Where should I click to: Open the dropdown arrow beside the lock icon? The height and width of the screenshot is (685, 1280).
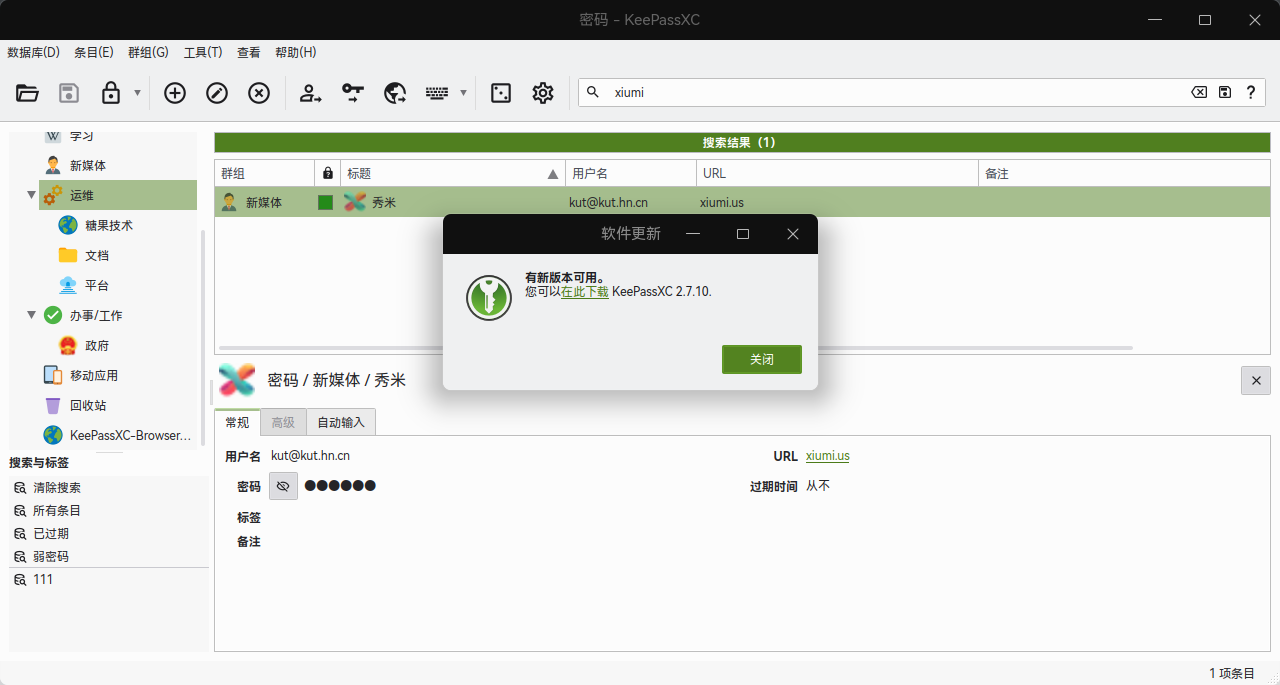(137, 93)
